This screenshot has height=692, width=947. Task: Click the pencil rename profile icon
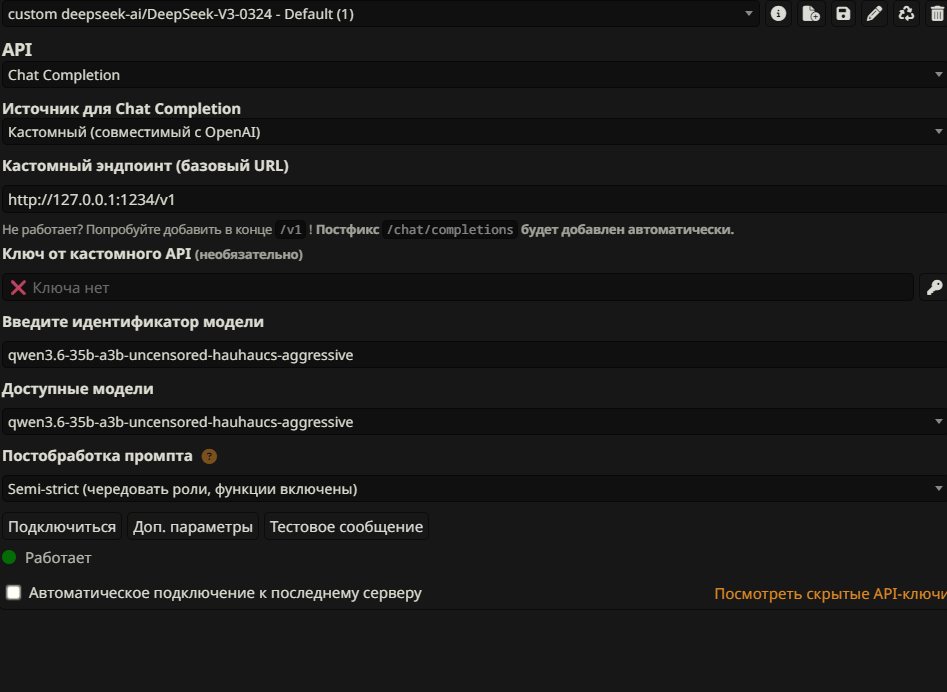point(875,13)
